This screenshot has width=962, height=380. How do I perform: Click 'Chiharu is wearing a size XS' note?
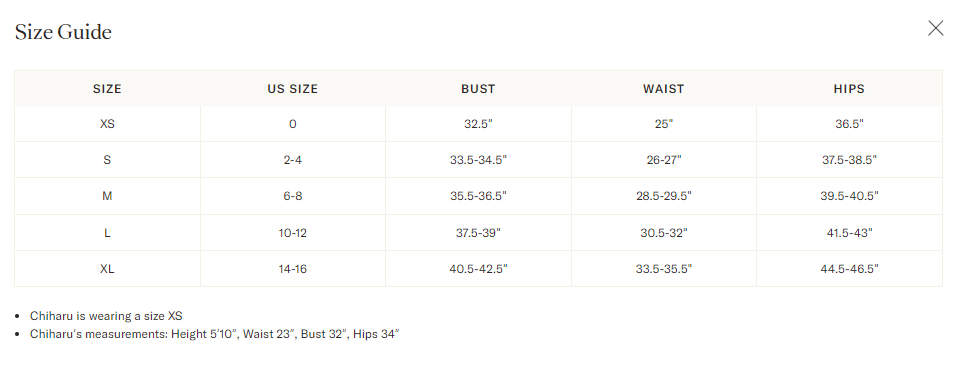pos(106,316)
